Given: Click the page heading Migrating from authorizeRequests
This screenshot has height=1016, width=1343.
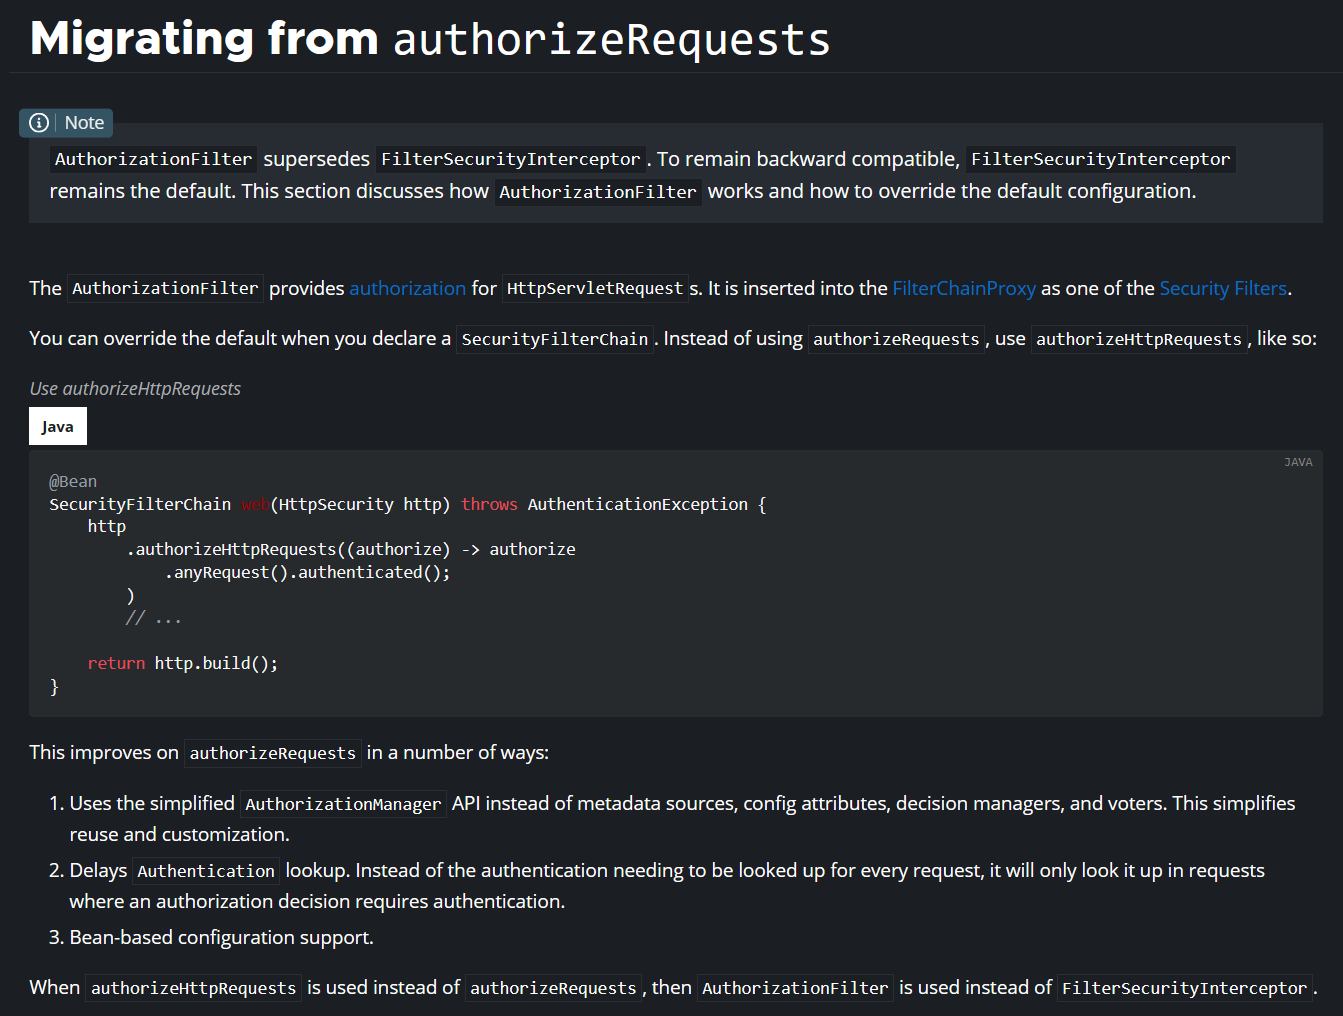Looking at the screenshot, I should click(430, 40).
